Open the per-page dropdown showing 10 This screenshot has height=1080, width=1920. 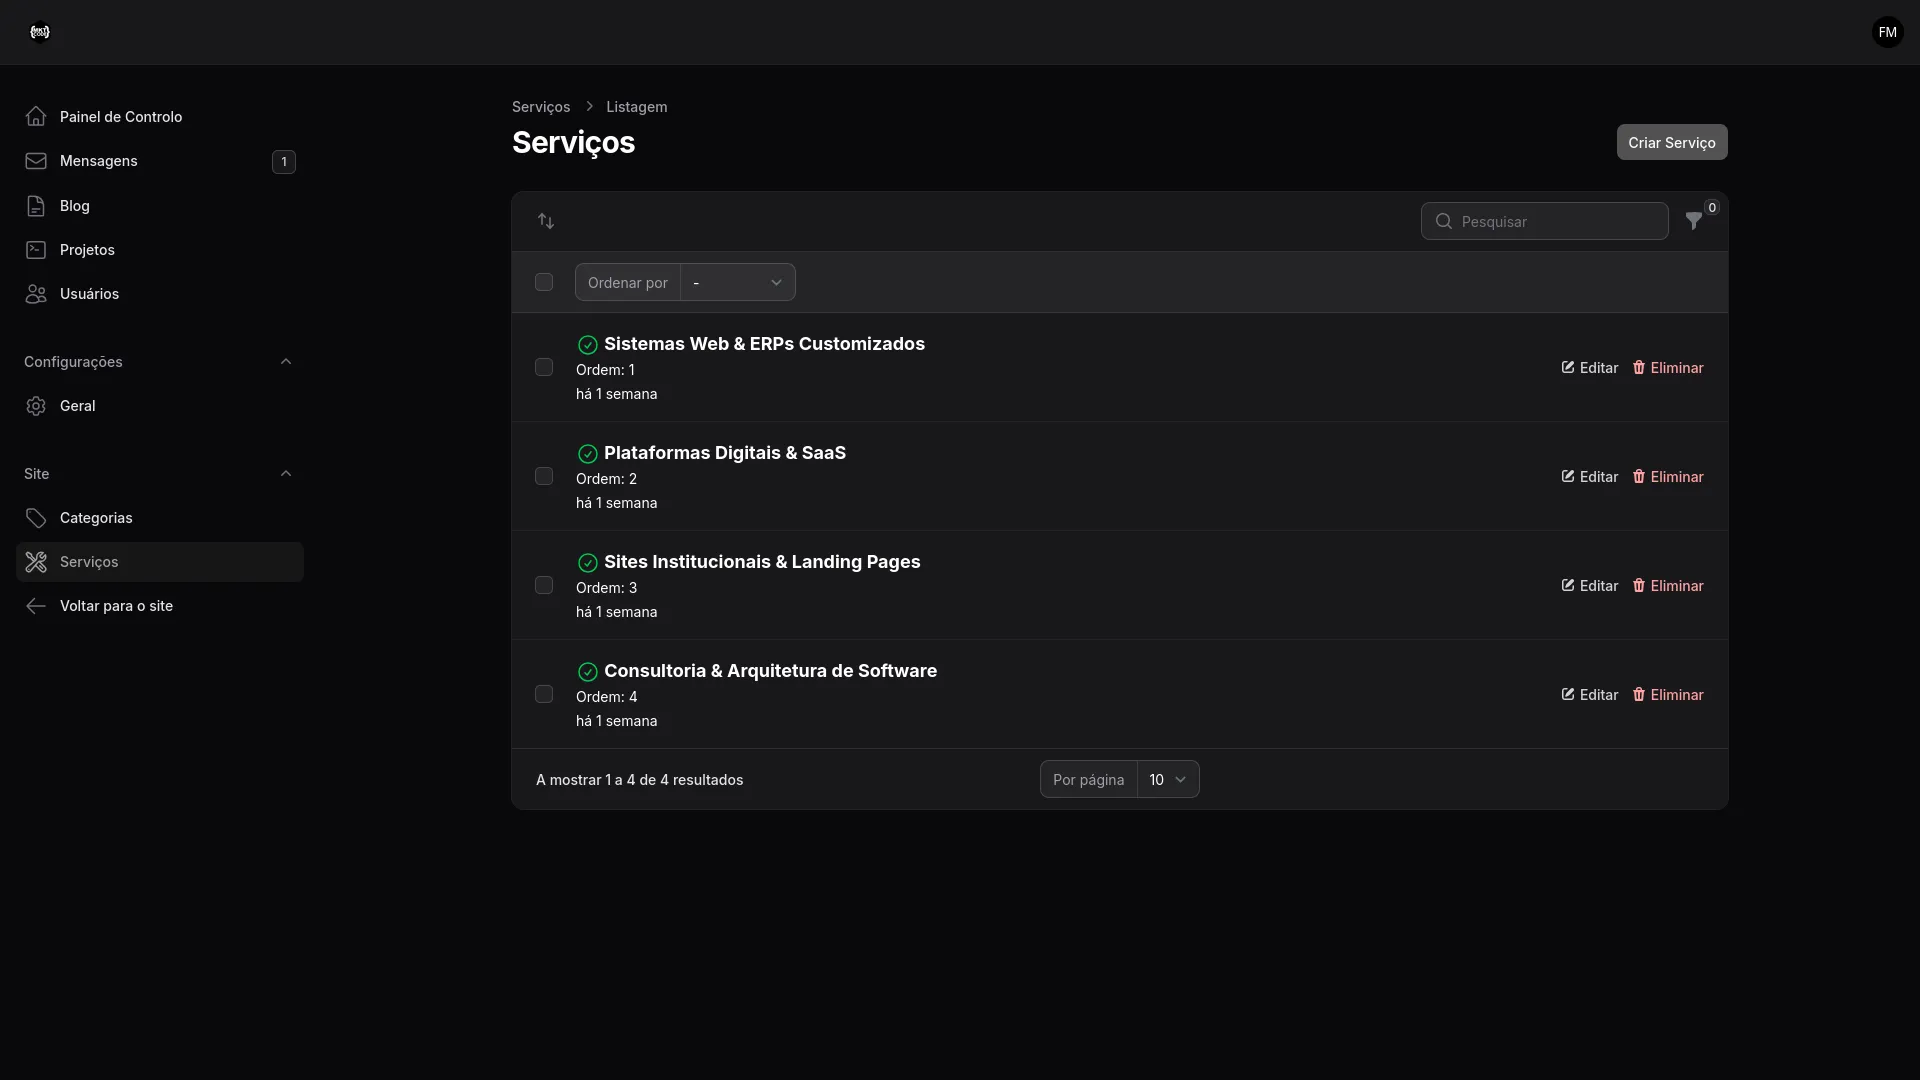click(x=1168, y=779)
